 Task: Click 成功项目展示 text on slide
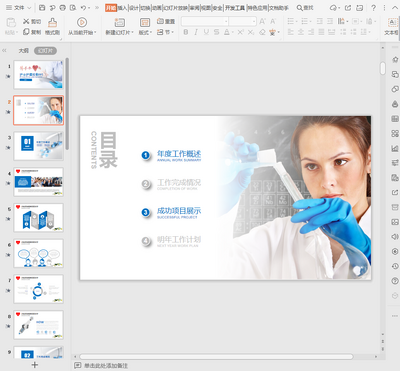(x=179, y=211)
